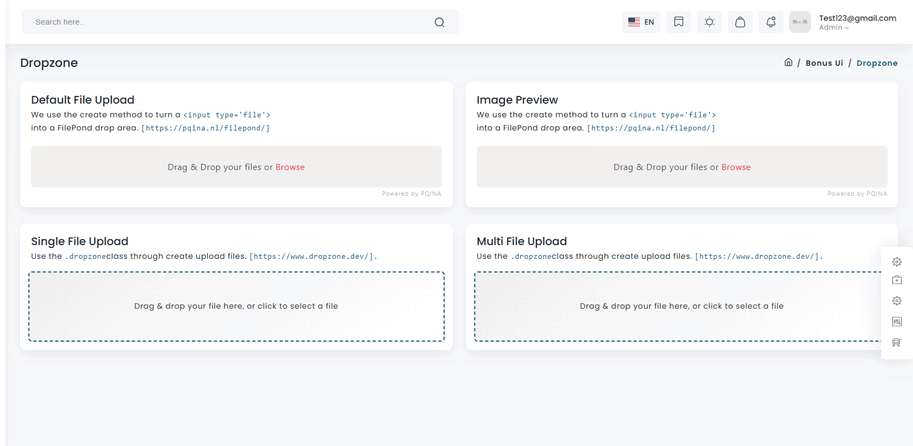The height and width of the screenshot is (446, 913).
Task: Click Browse in Image Preview dropzone
Action: (735, 167)
